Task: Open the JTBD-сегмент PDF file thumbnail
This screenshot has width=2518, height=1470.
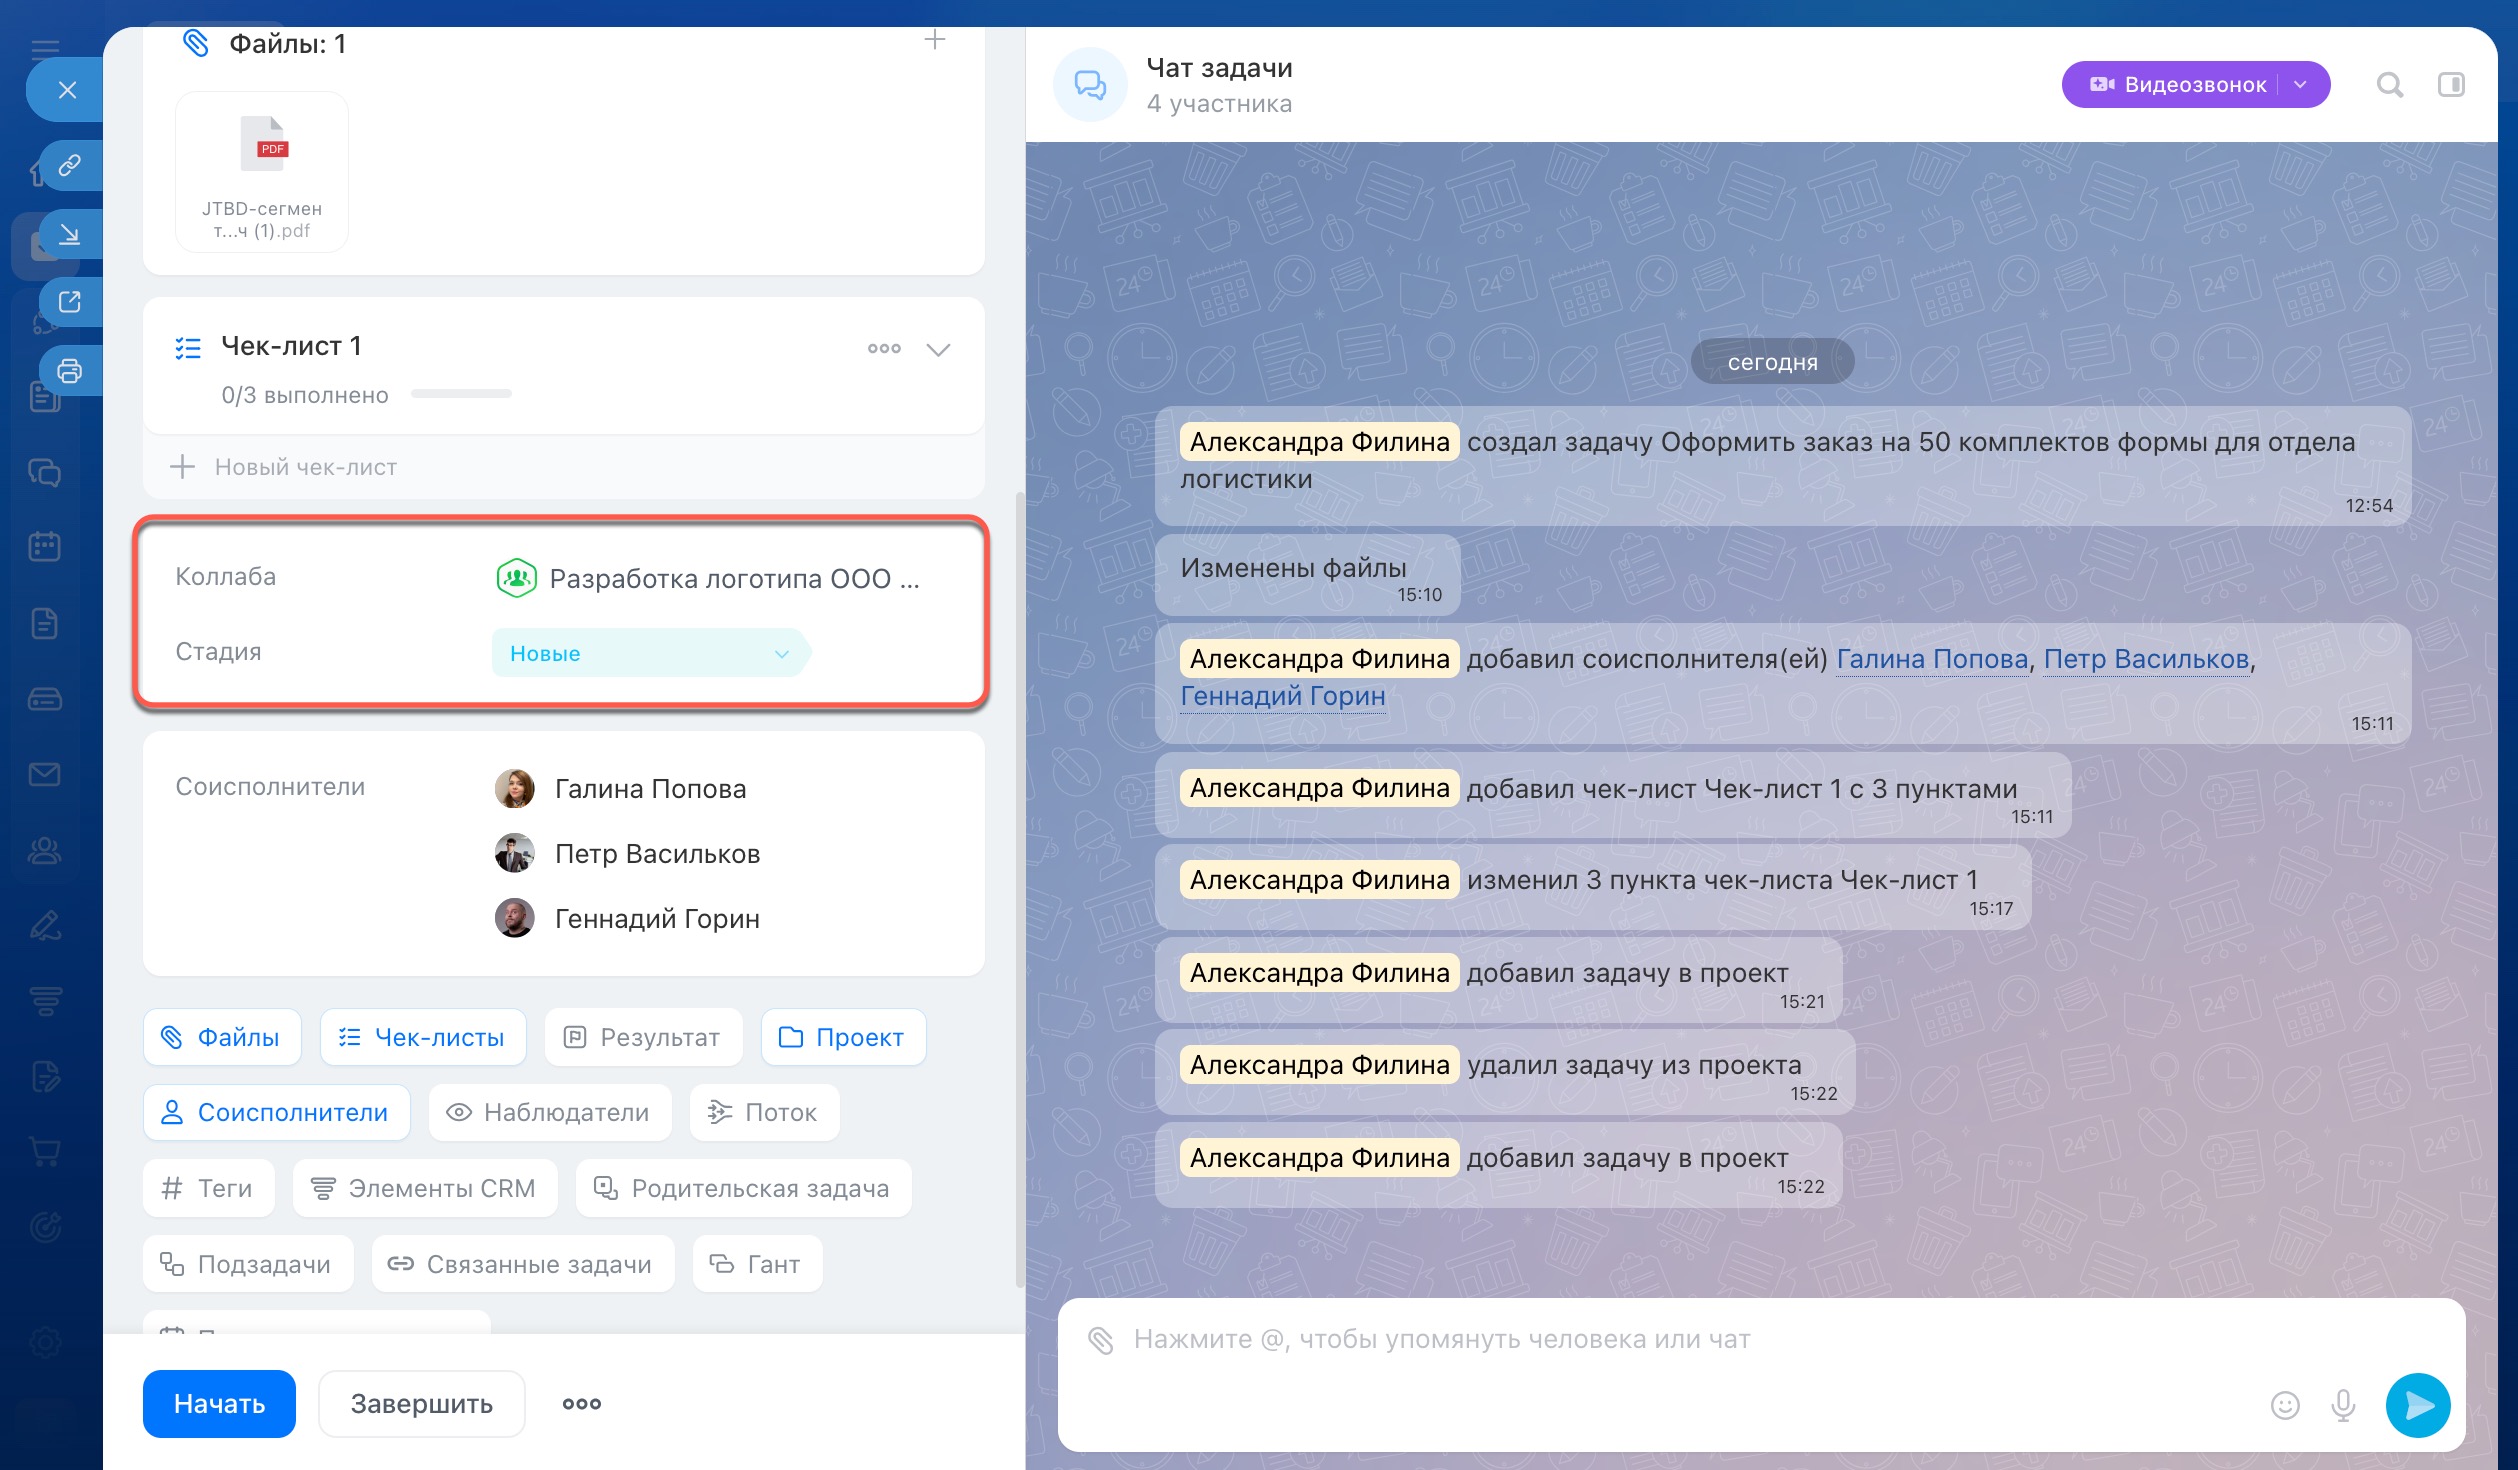Action: point(262,172)
